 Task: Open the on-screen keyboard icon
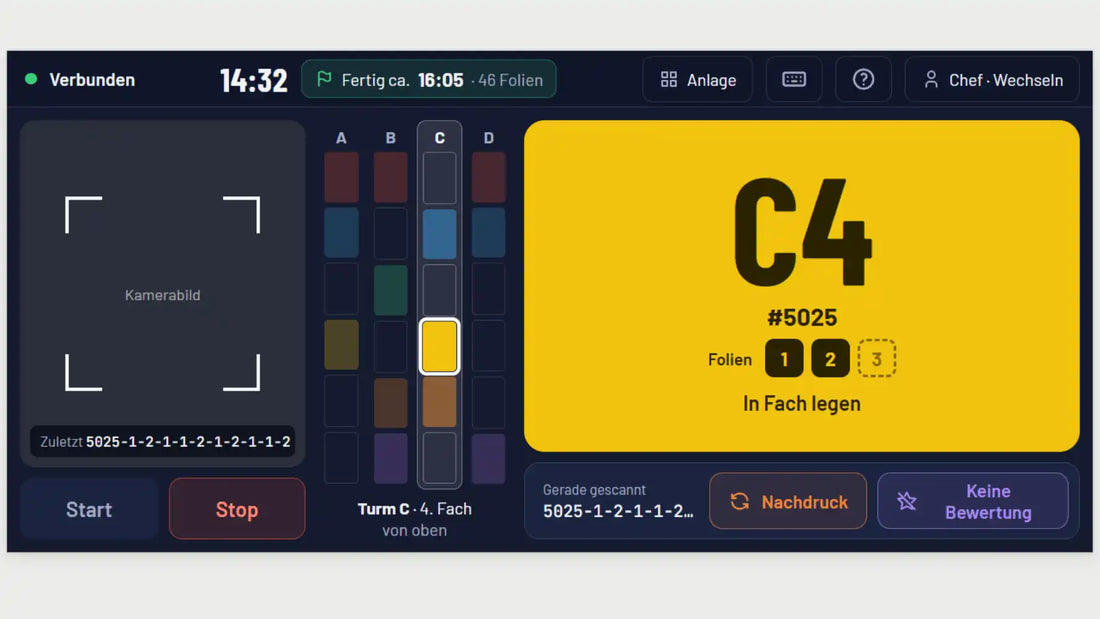[793, 79]
